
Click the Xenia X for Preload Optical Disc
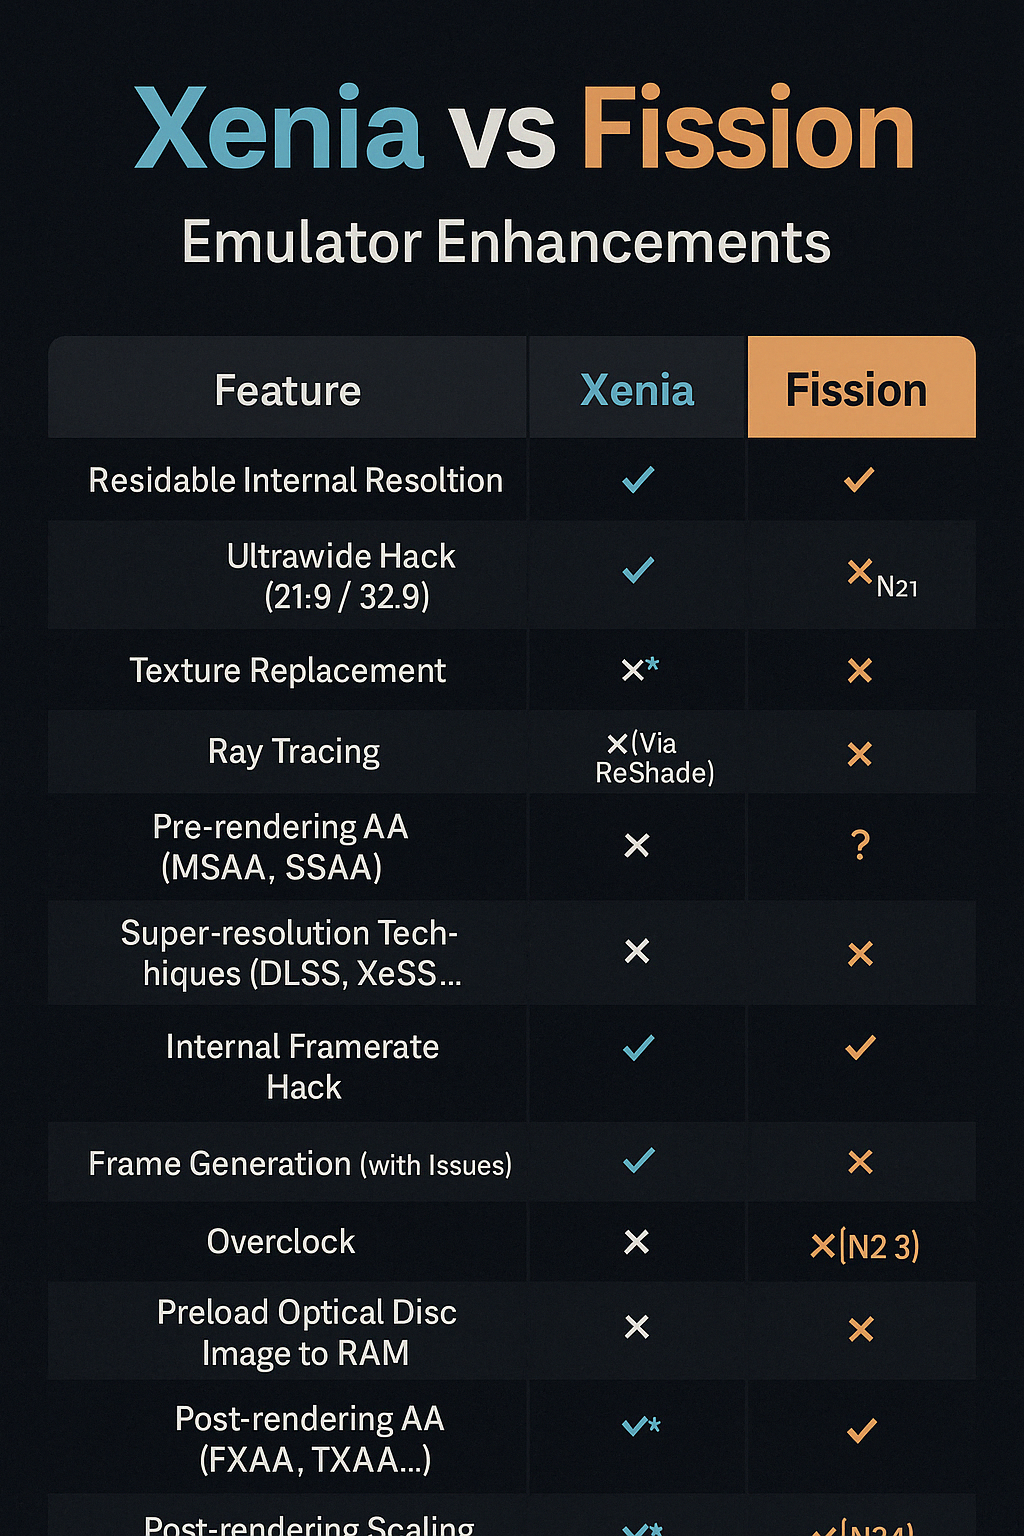point(637,1327)
